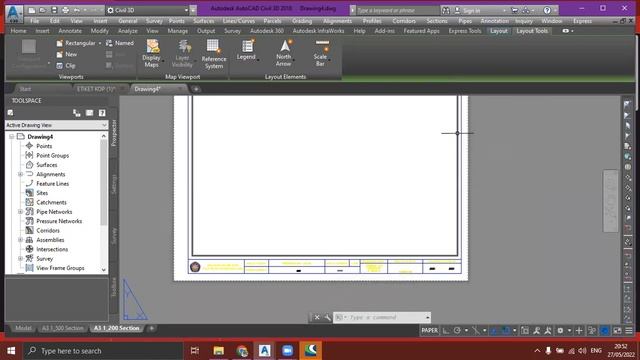
Task: Open File Explorer from taskbar
Action: click(x=219, y=351)
